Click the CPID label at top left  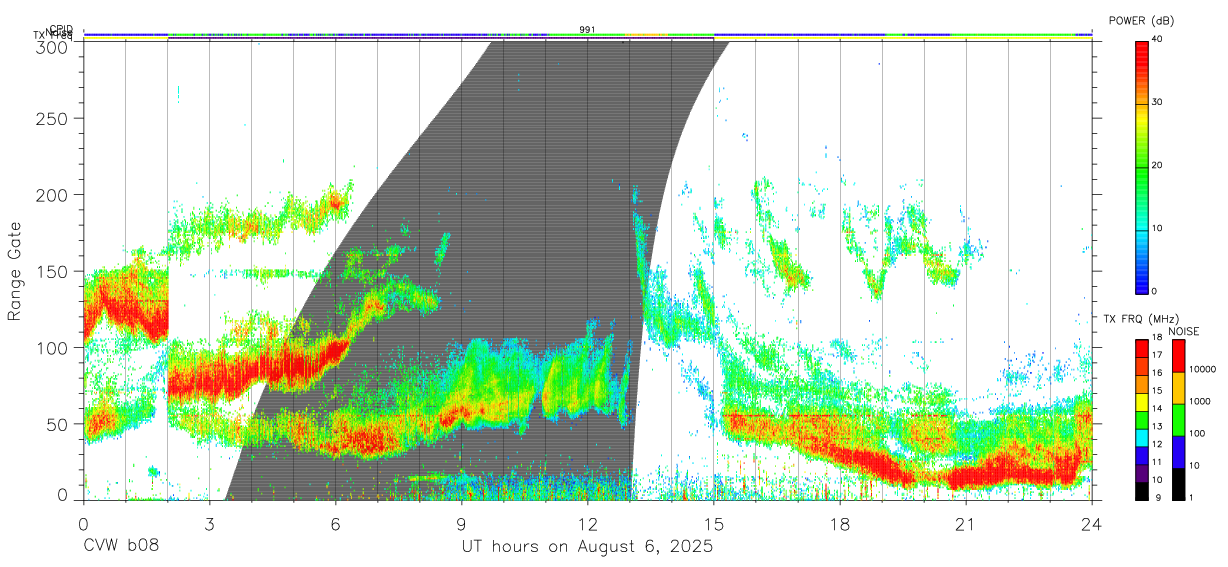61,29
